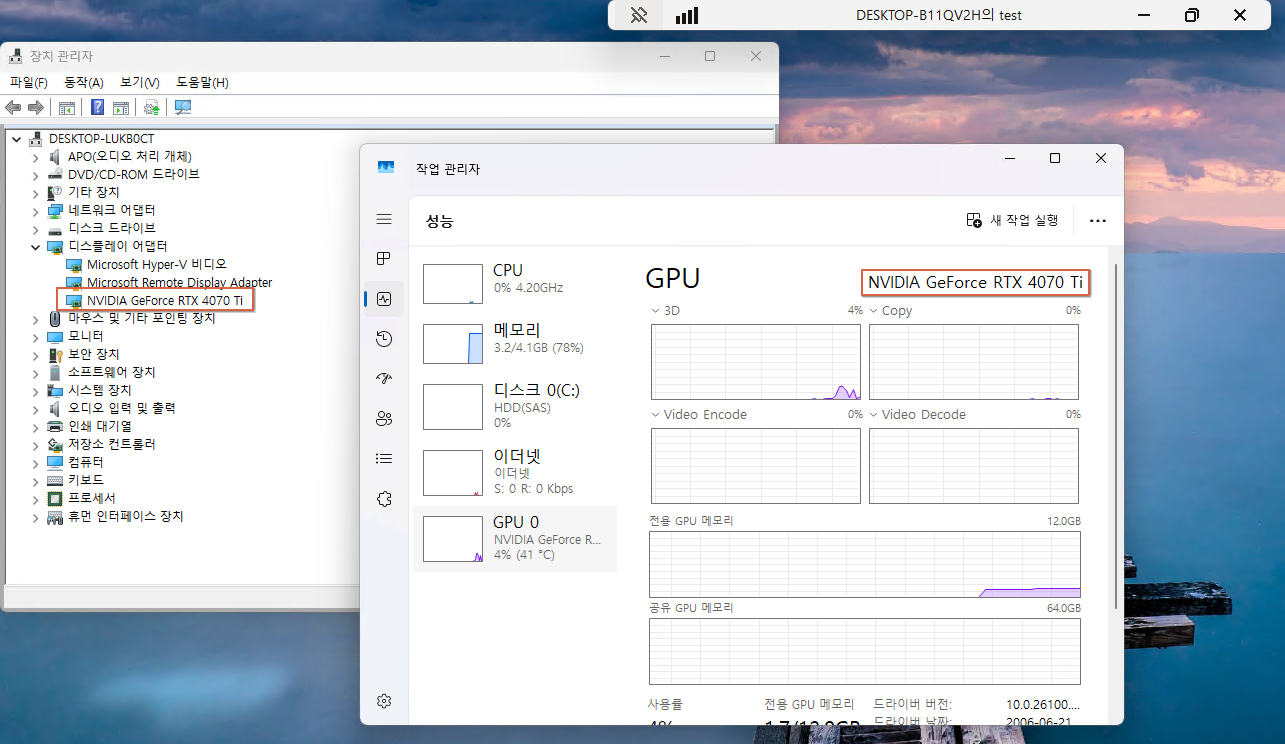The image size is (1285, 744).
Task: Click 기타 장치 device icon
Action: pyautogui.click(x=56, y=192)
